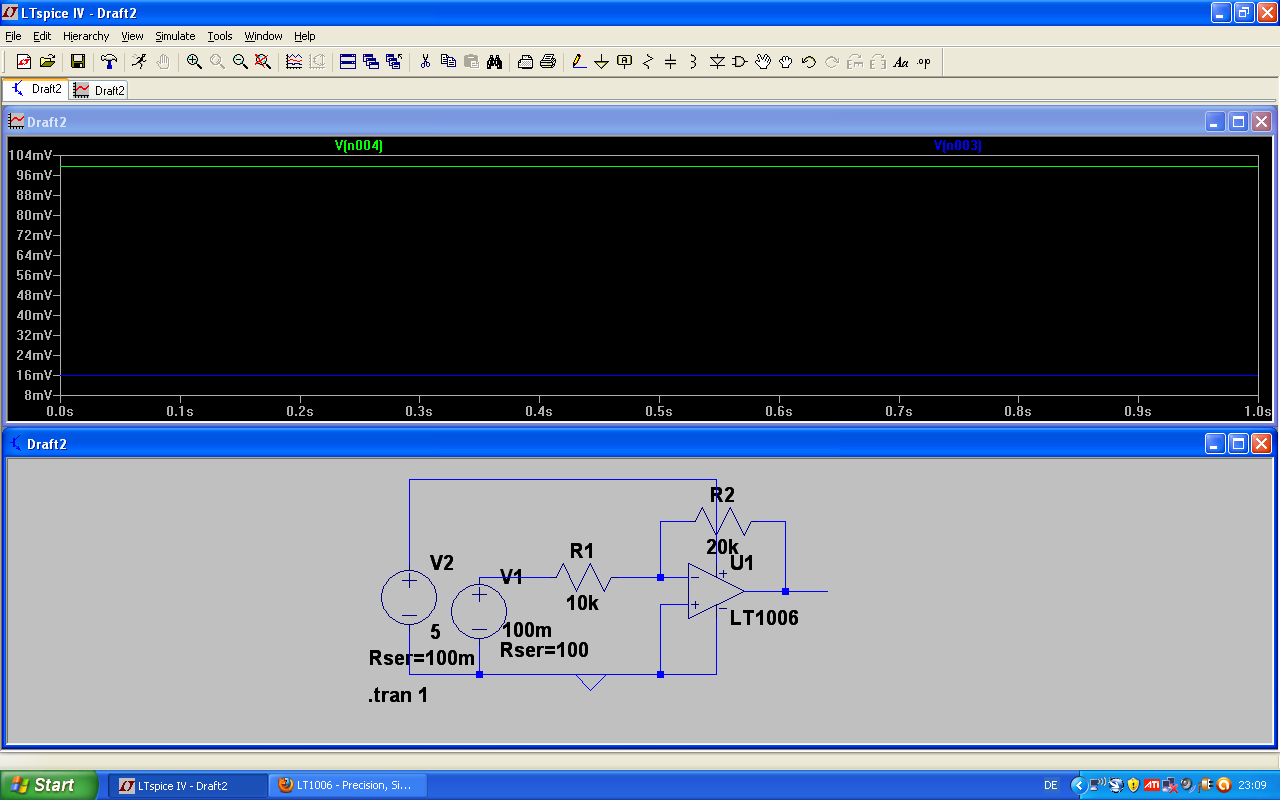Click the R1 10k value label
1280x800 pixels.
tap(582, 603)
